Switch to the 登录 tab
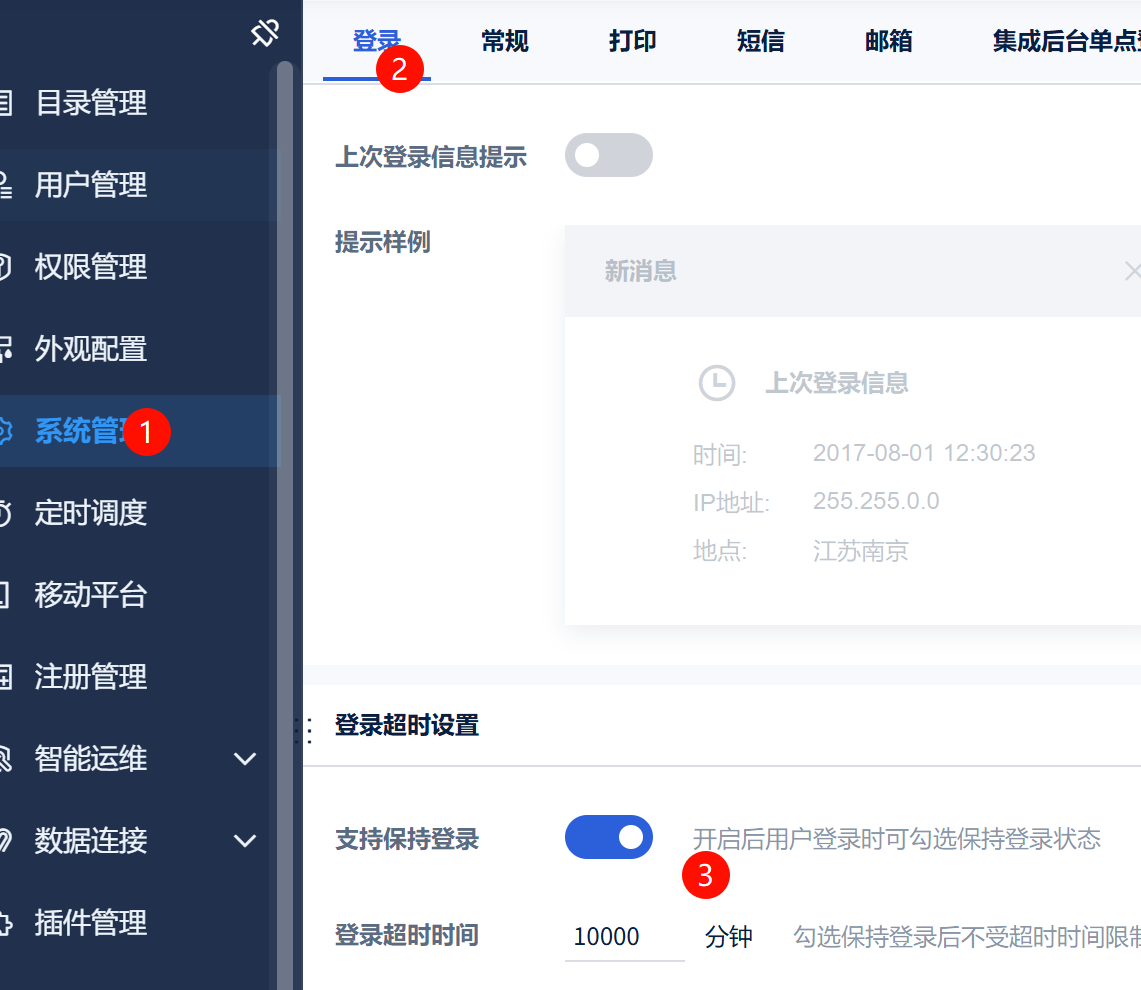The height and width of the screenshot is (990, 1141). click(377, 41)
